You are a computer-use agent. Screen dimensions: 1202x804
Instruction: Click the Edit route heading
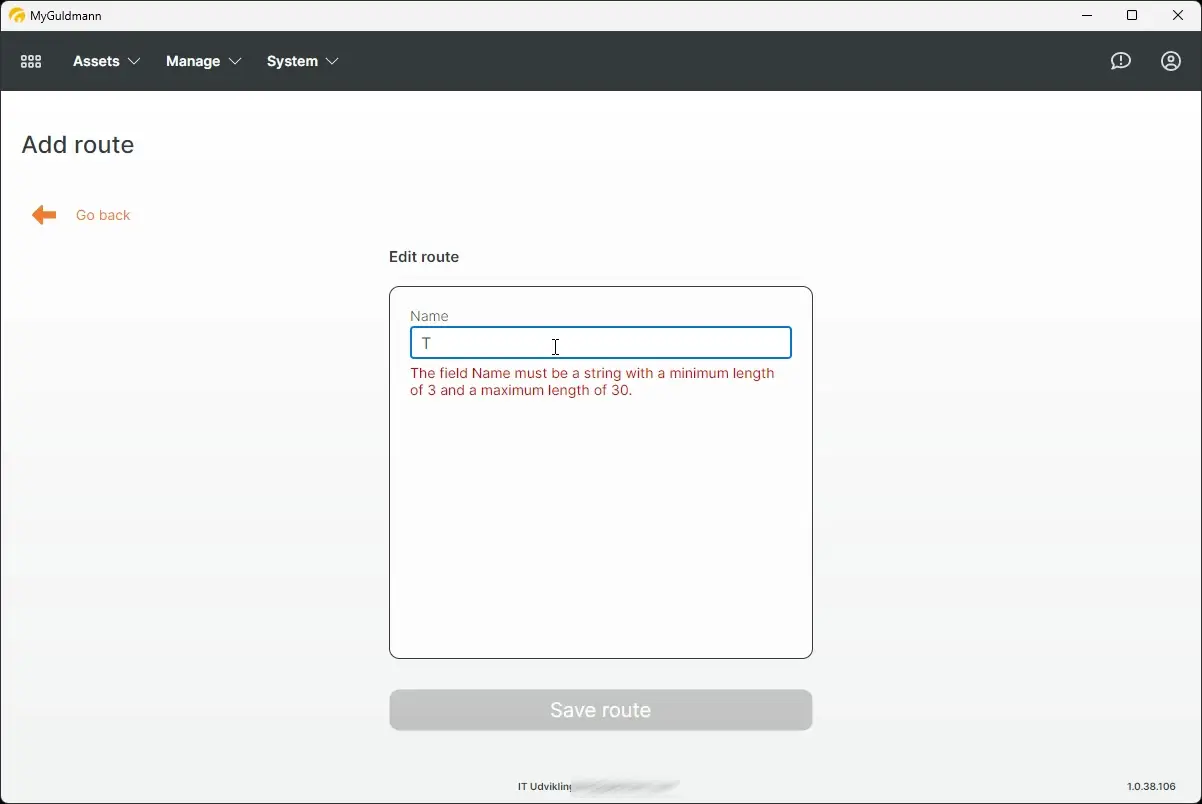click(423, 257)
